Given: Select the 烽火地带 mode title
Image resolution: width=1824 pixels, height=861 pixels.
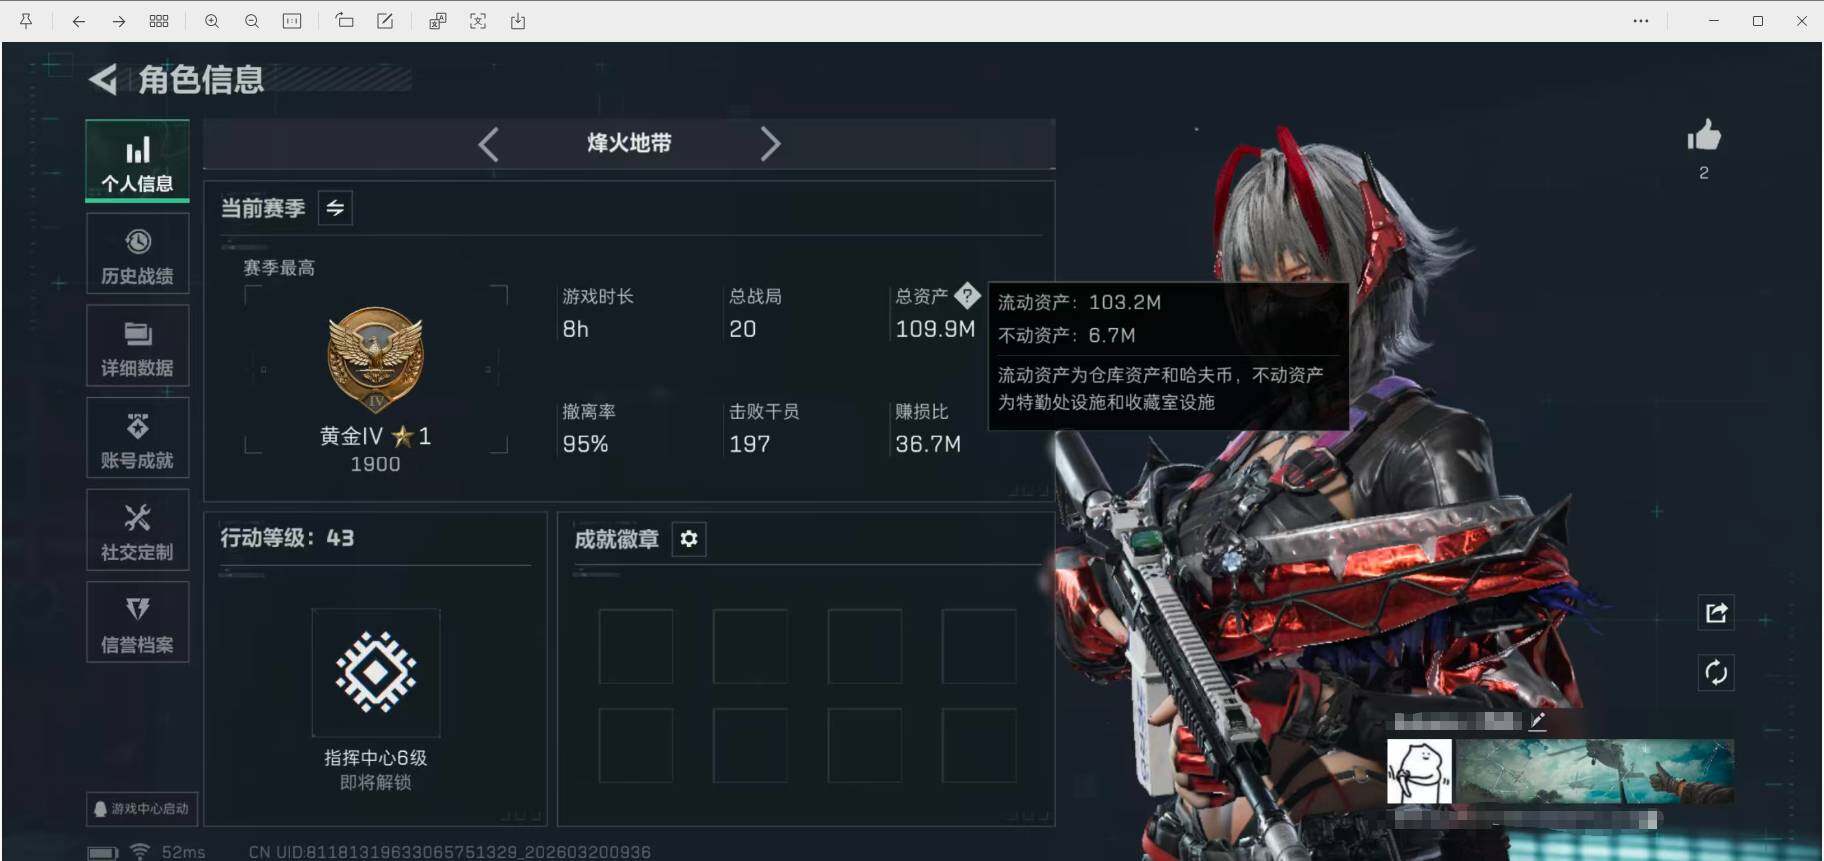Looking at the screenshot, I should point(629,143).
